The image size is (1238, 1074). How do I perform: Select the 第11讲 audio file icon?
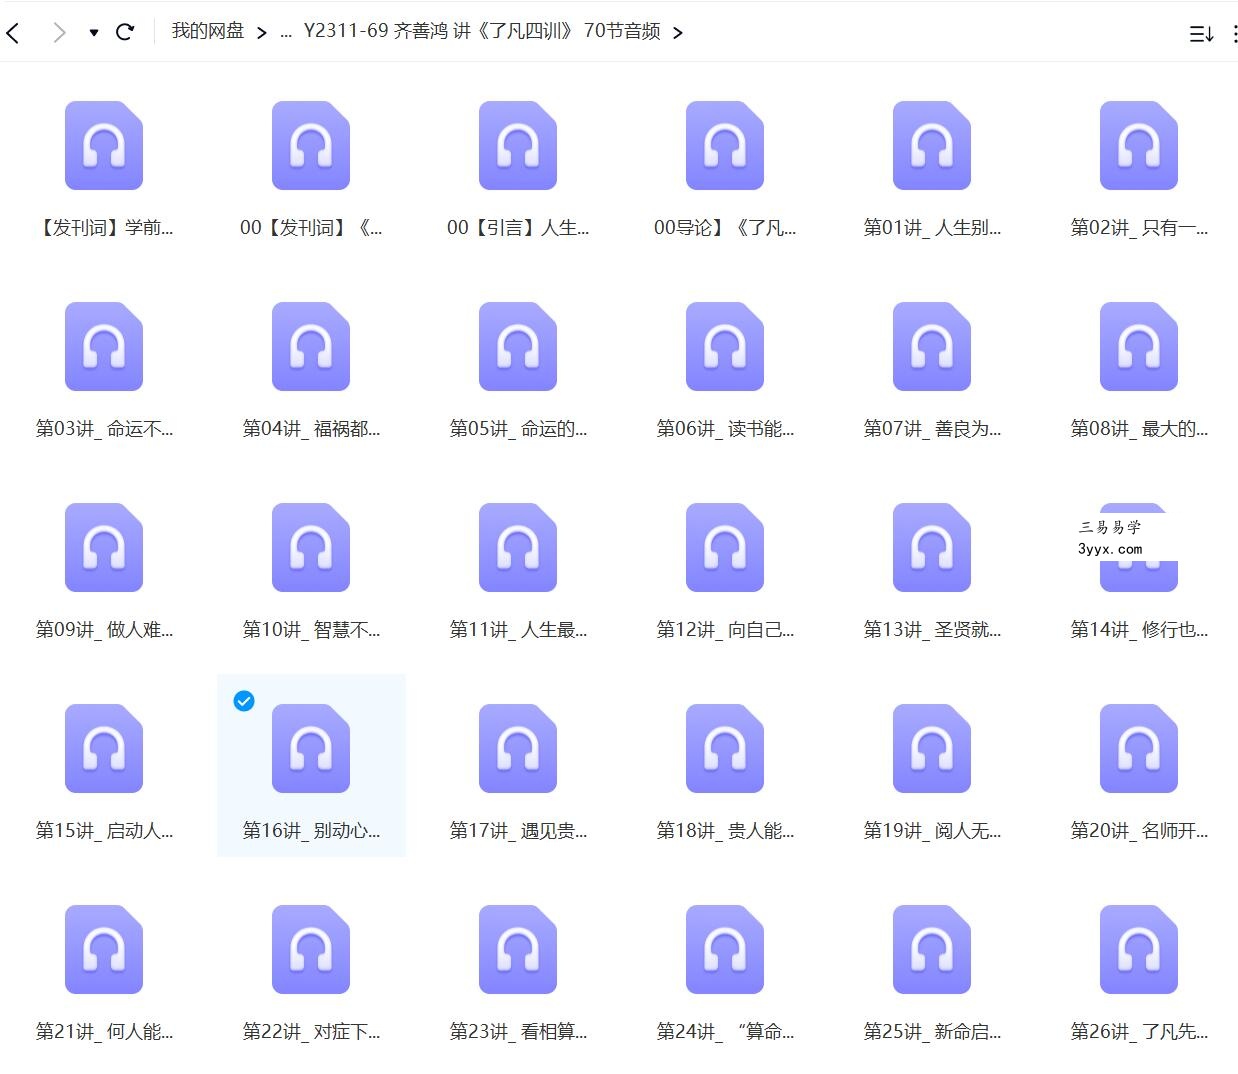[x=518, y=547]
